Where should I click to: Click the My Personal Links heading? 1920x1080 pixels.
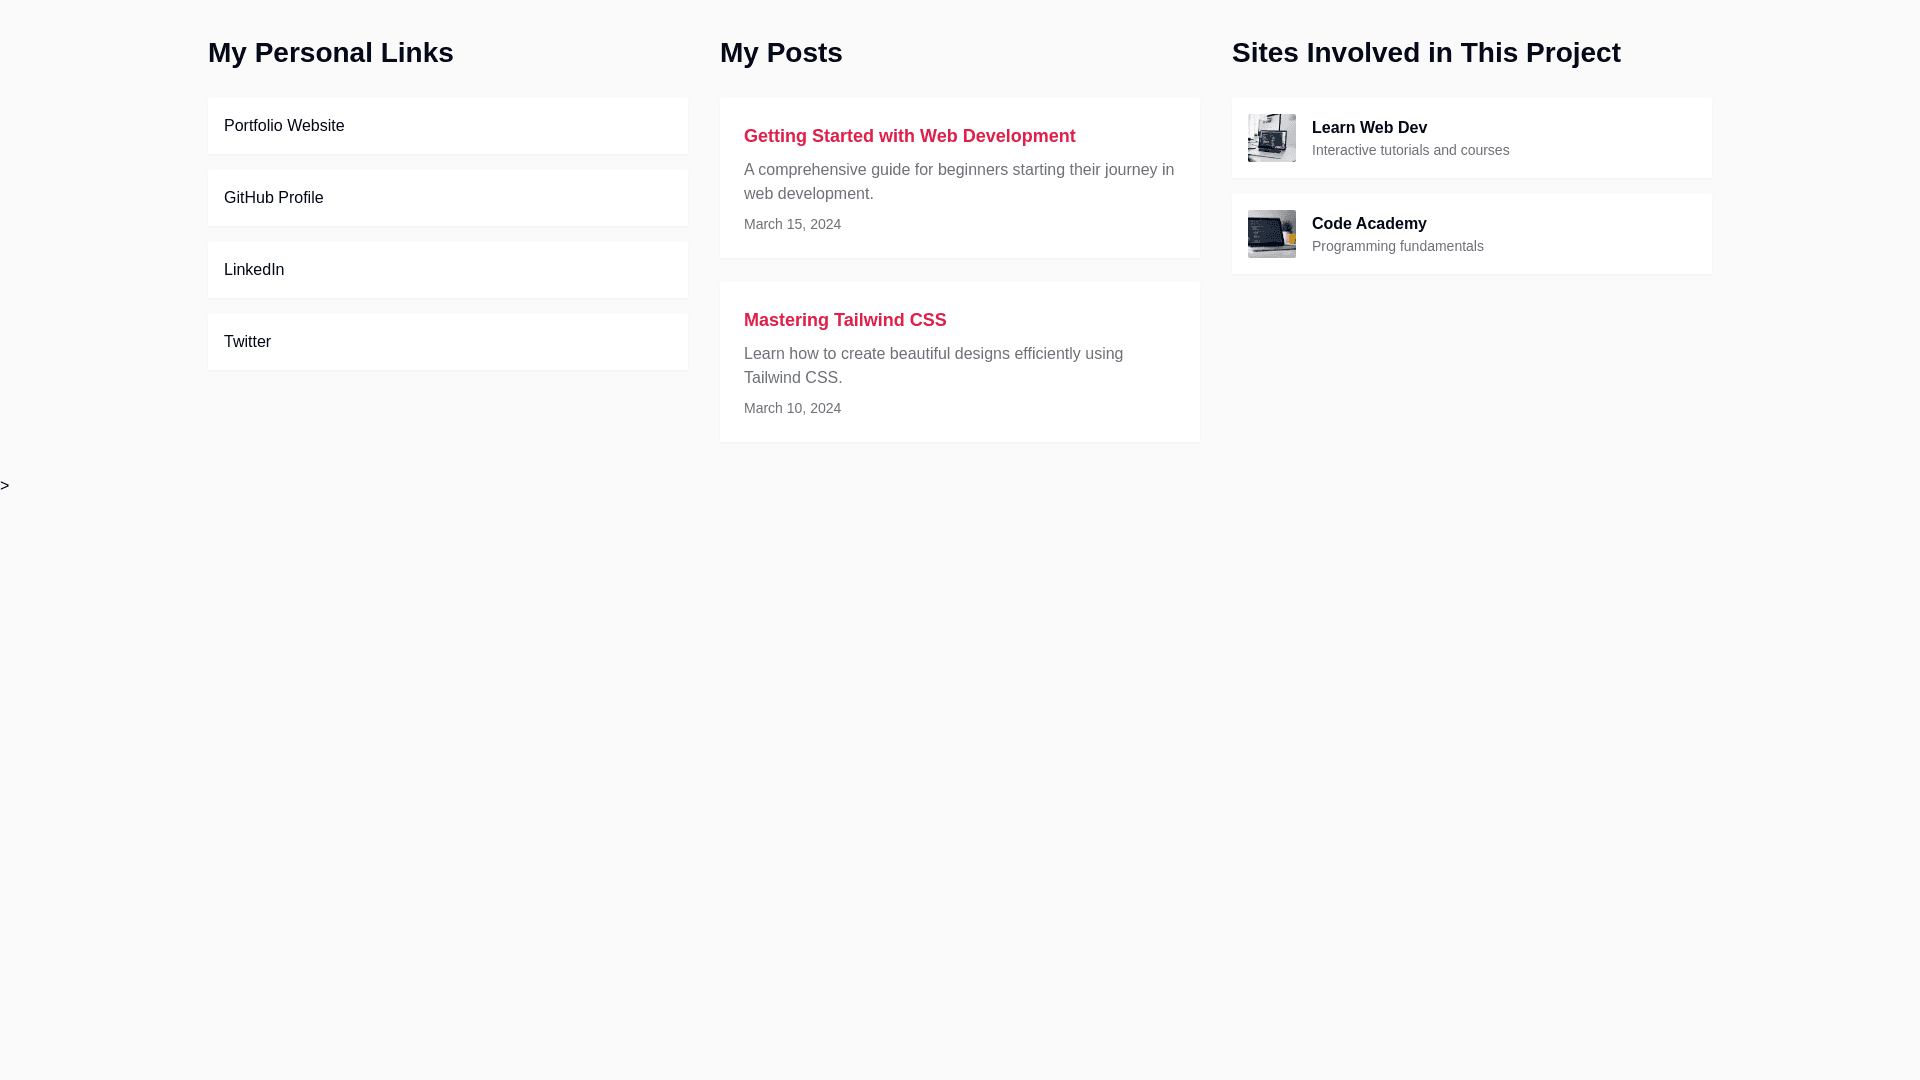coord(330,53)
